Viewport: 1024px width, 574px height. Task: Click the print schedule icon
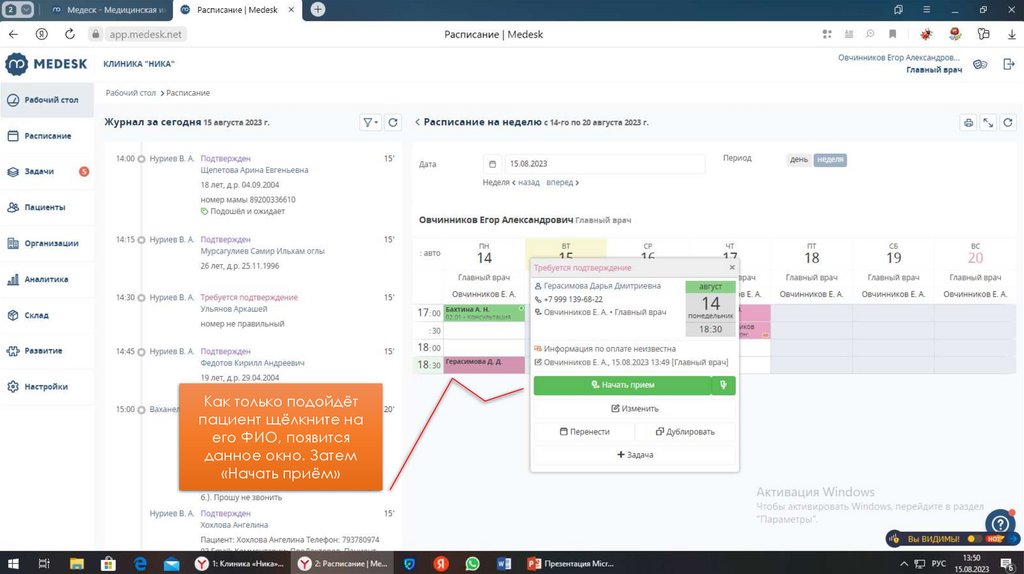[x=967, y=122]
